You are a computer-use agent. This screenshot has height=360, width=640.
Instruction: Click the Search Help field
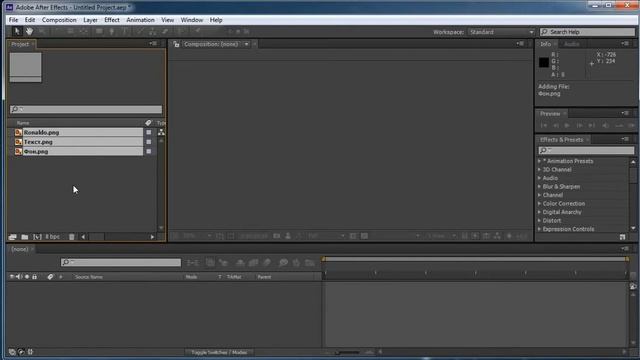(x=587, y=32)
